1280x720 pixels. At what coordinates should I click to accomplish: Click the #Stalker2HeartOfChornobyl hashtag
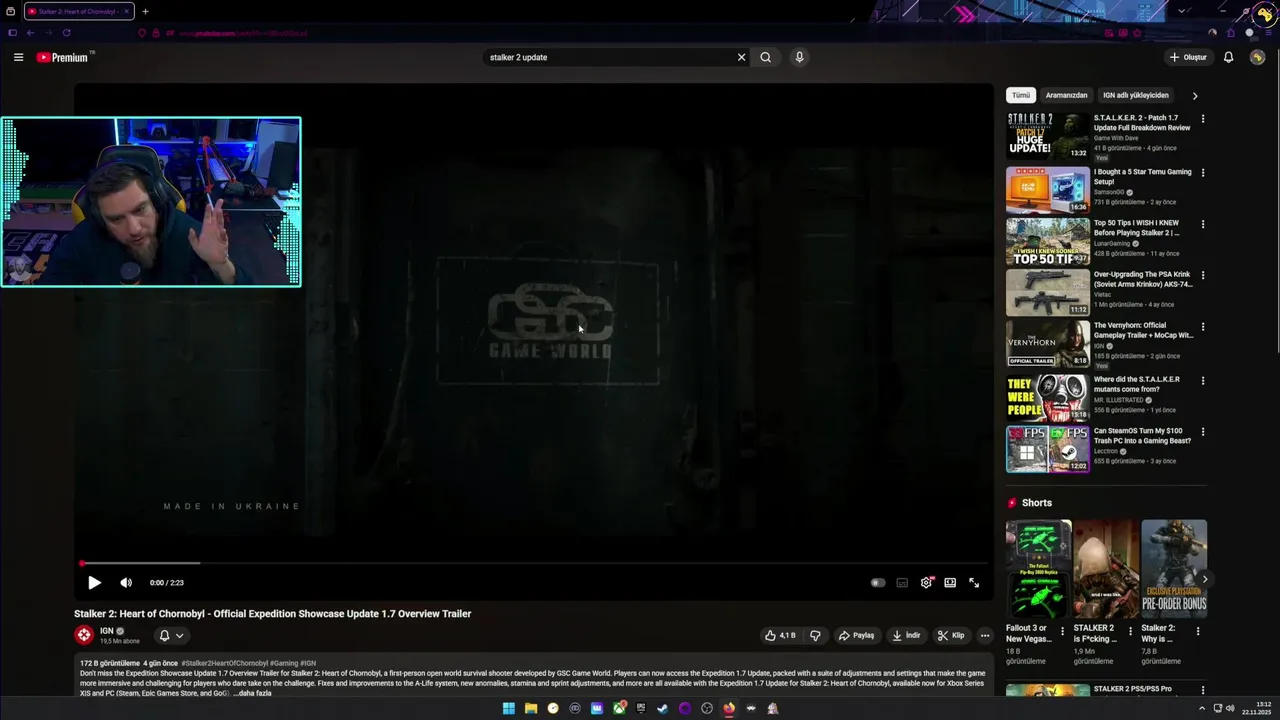pyautogui.click(x=224, y=663)
